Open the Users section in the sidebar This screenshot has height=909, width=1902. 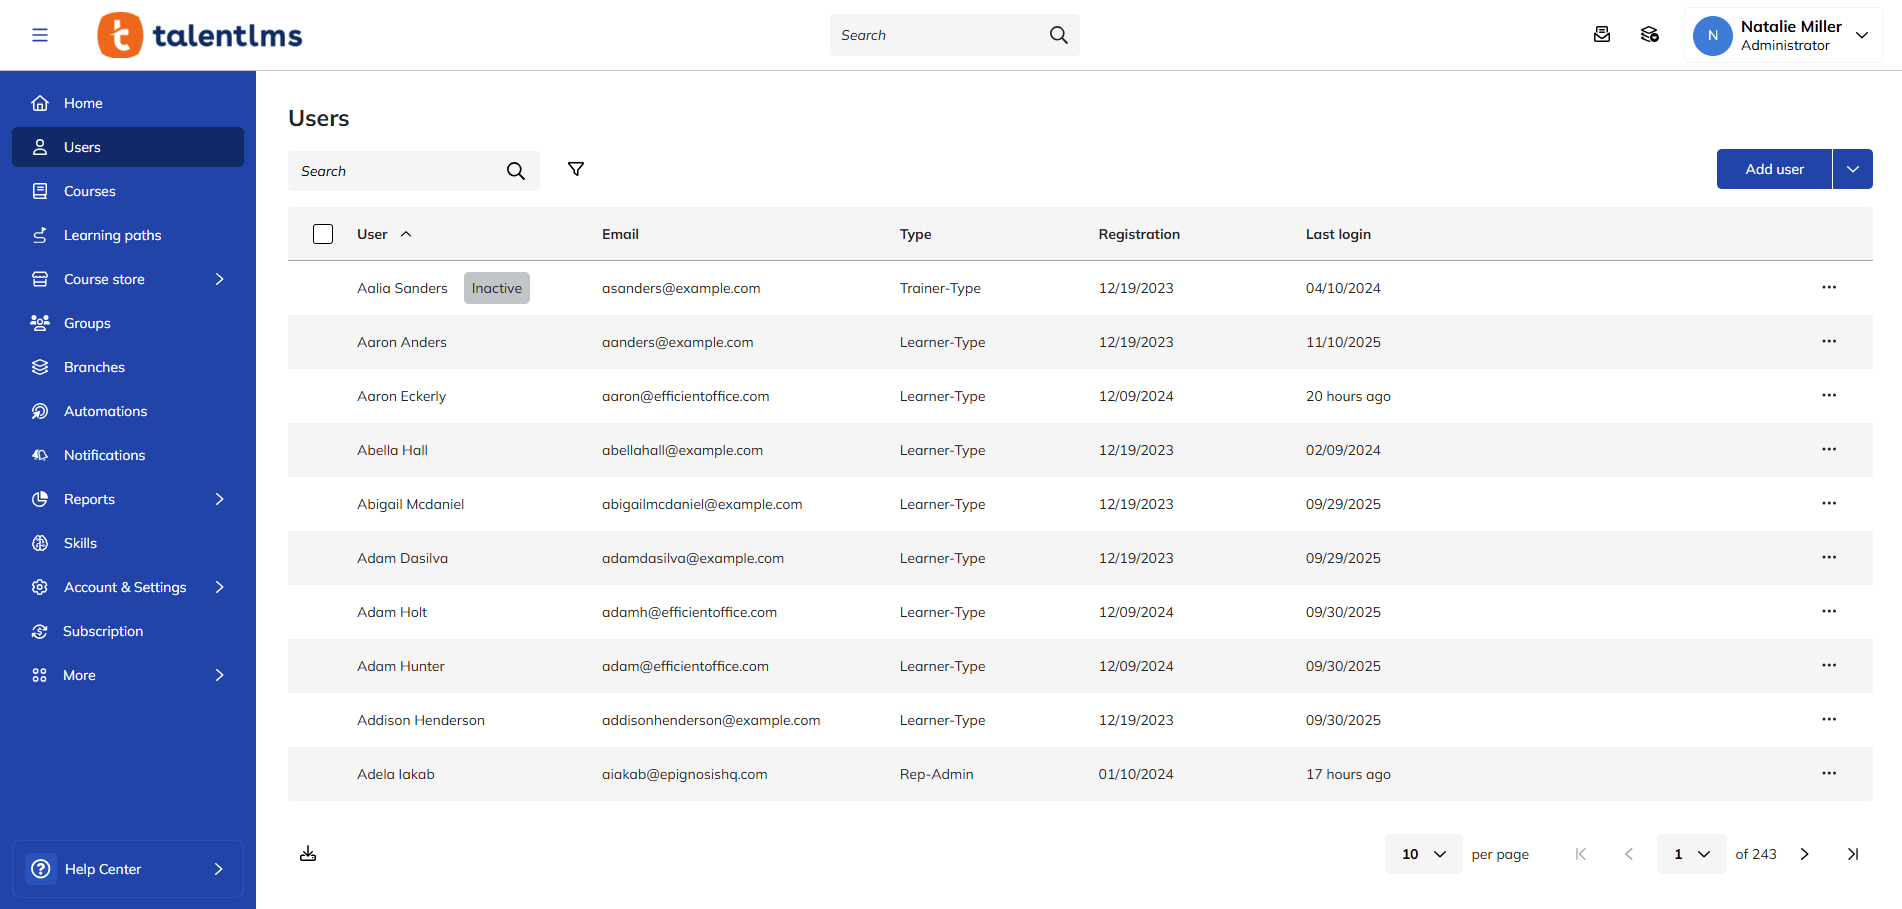pos(82,146)
